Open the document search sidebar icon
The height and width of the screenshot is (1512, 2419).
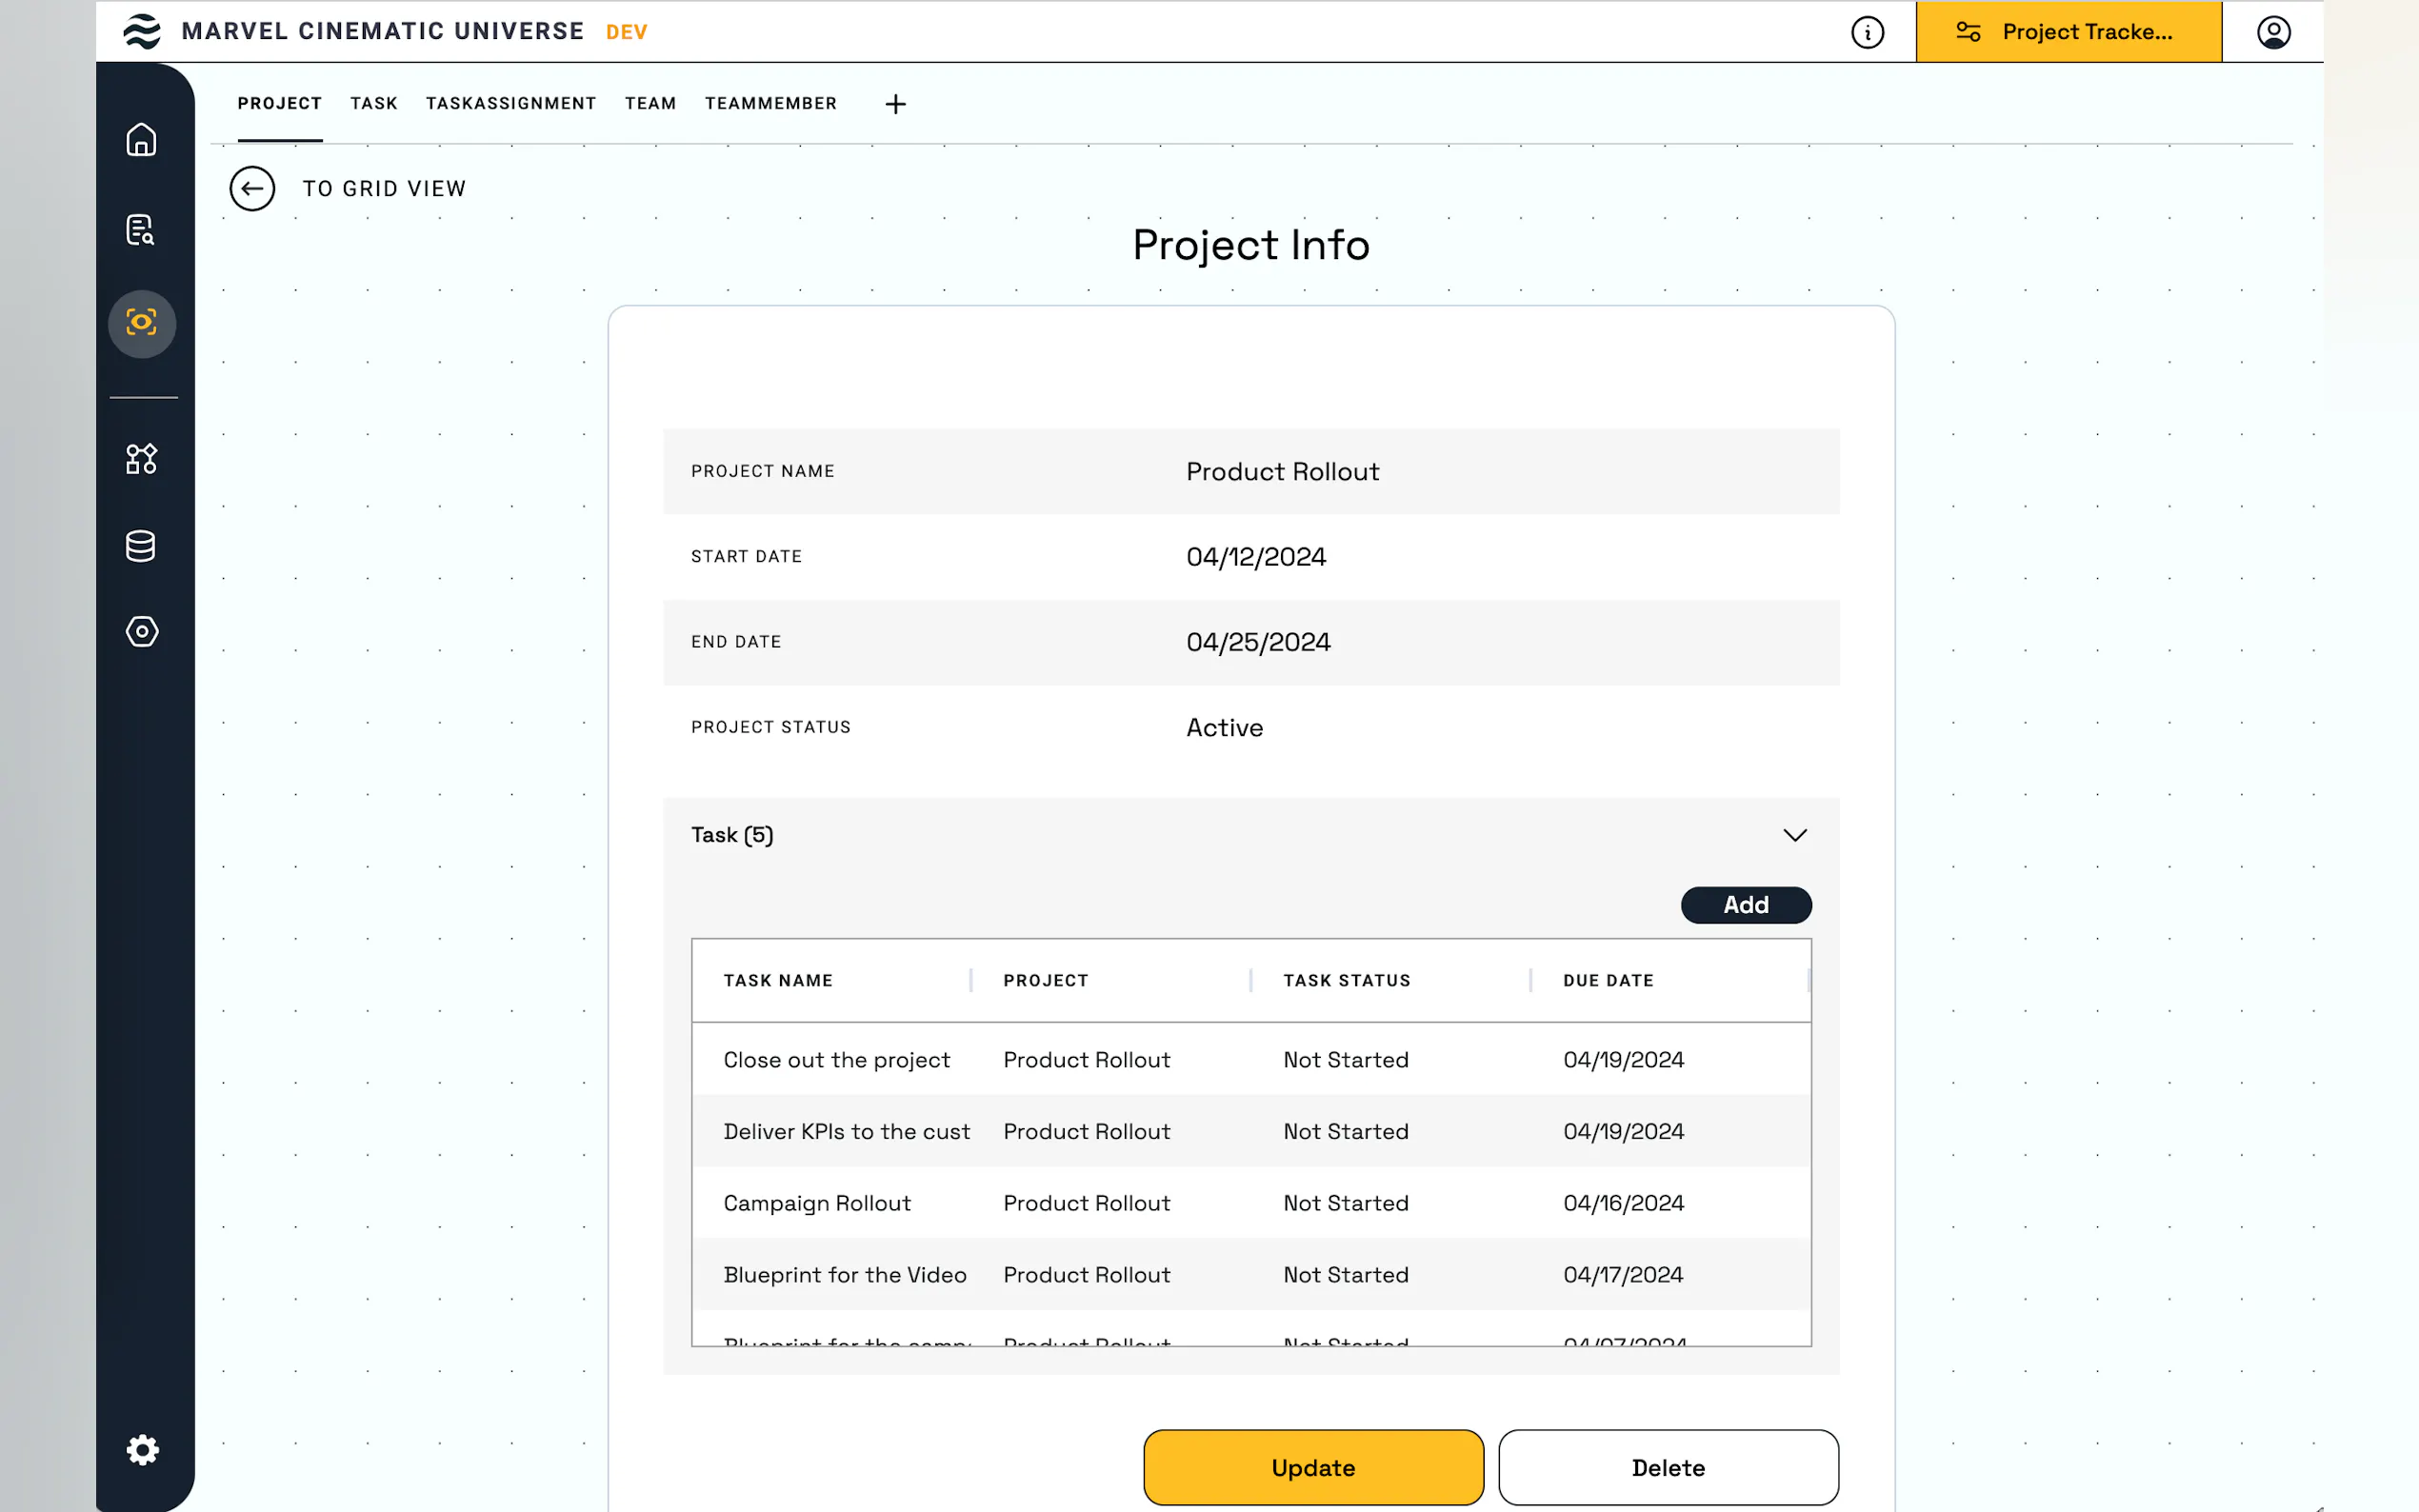click(x=141, y=230)
